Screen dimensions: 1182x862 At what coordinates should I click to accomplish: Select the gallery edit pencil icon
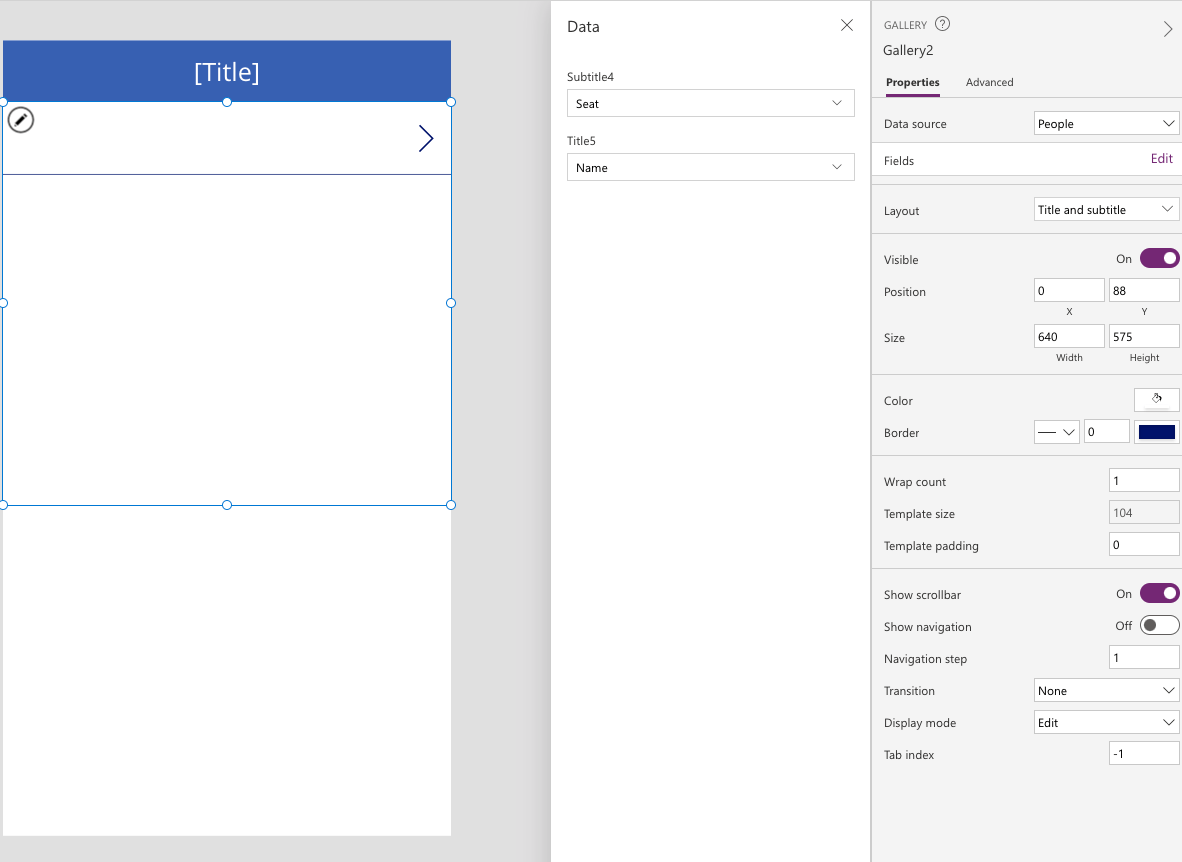coord(21,120)
